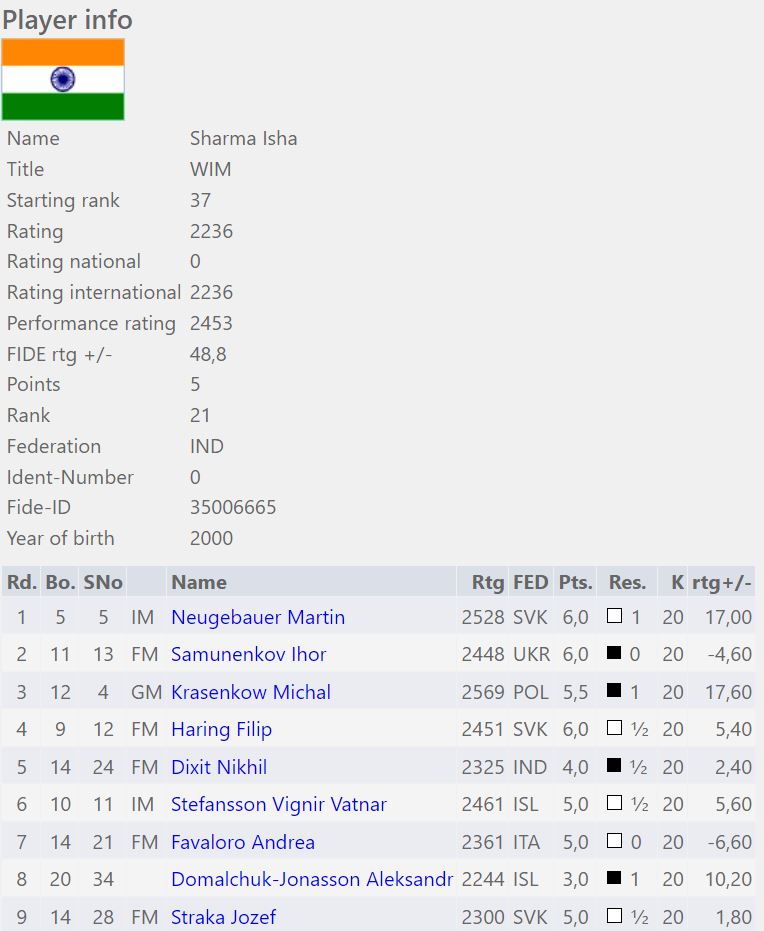Click white piece icon in round 4

click(x=614, y=729)
